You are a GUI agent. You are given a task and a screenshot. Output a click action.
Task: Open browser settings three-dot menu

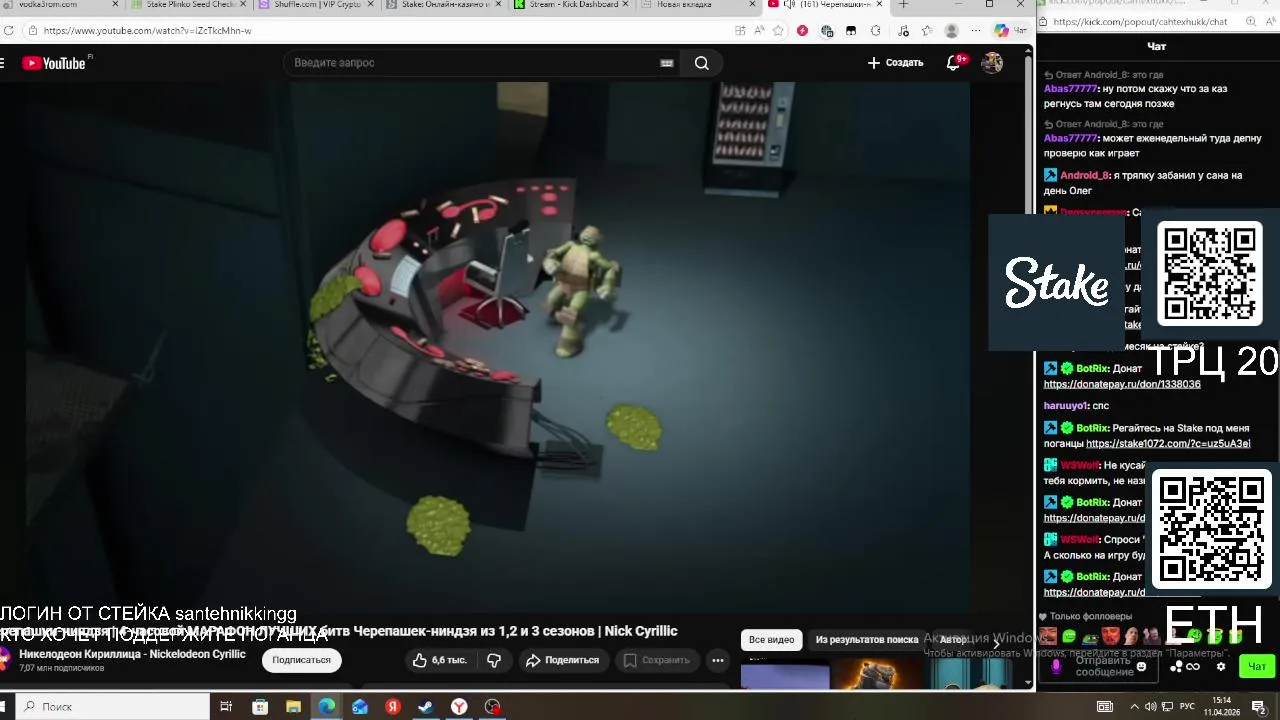[975, 31]
